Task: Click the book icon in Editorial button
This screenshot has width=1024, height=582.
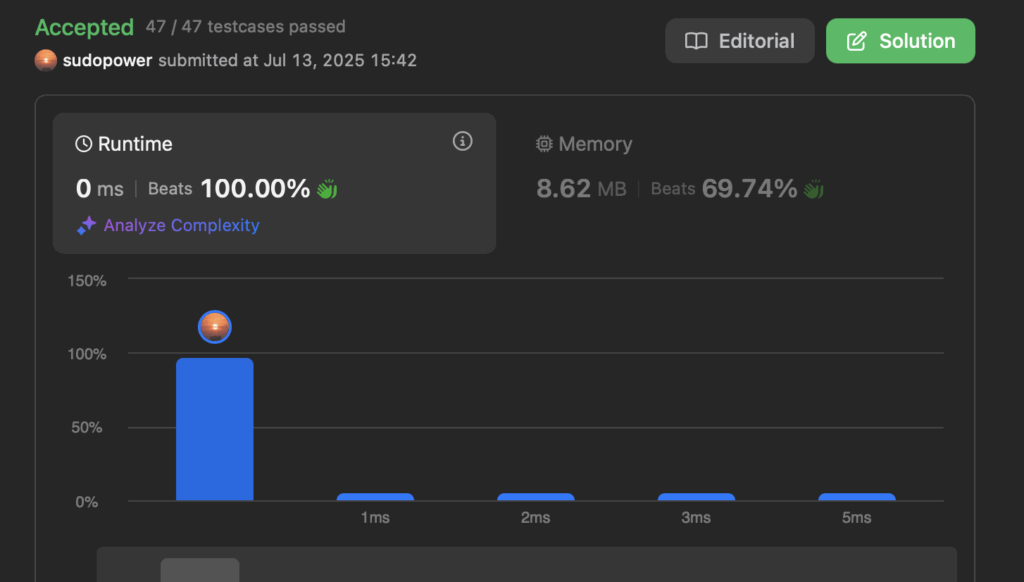Action: 696,41
